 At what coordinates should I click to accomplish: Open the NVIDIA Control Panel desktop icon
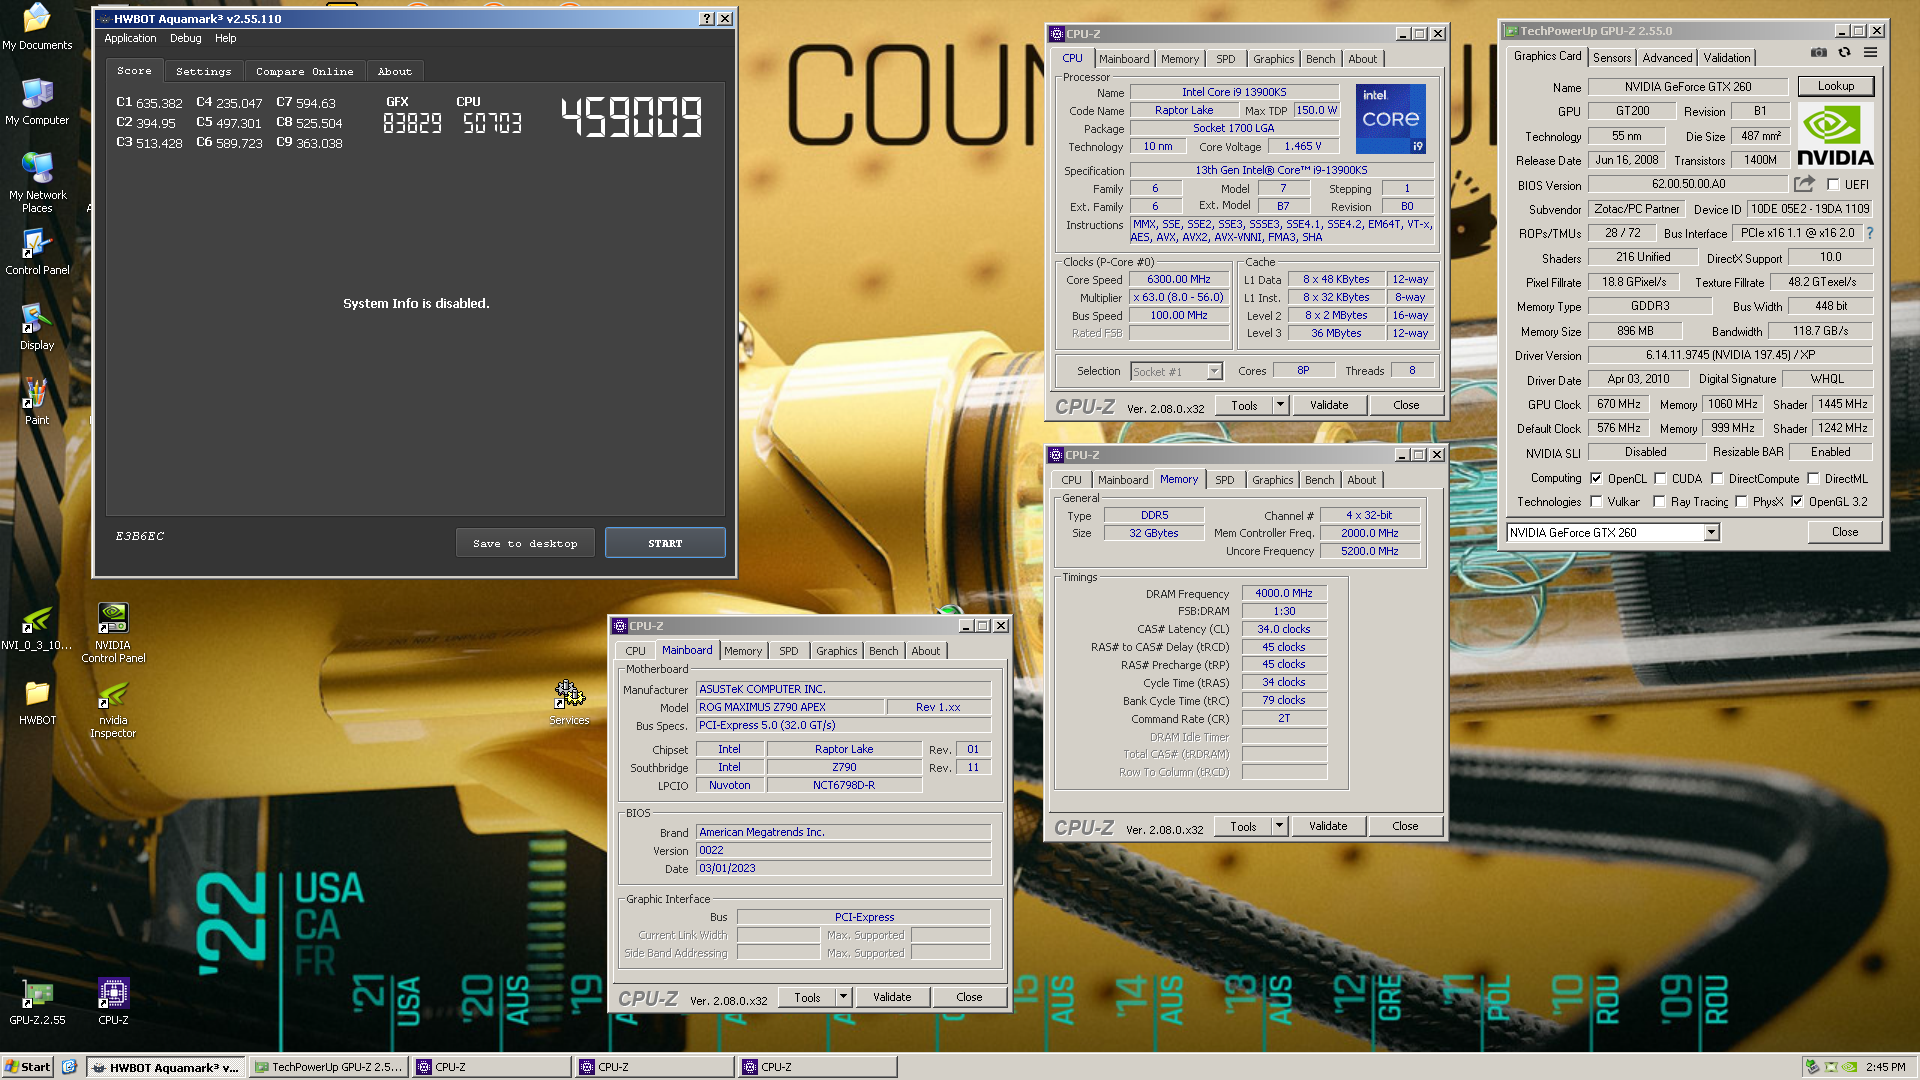point(113,633)
